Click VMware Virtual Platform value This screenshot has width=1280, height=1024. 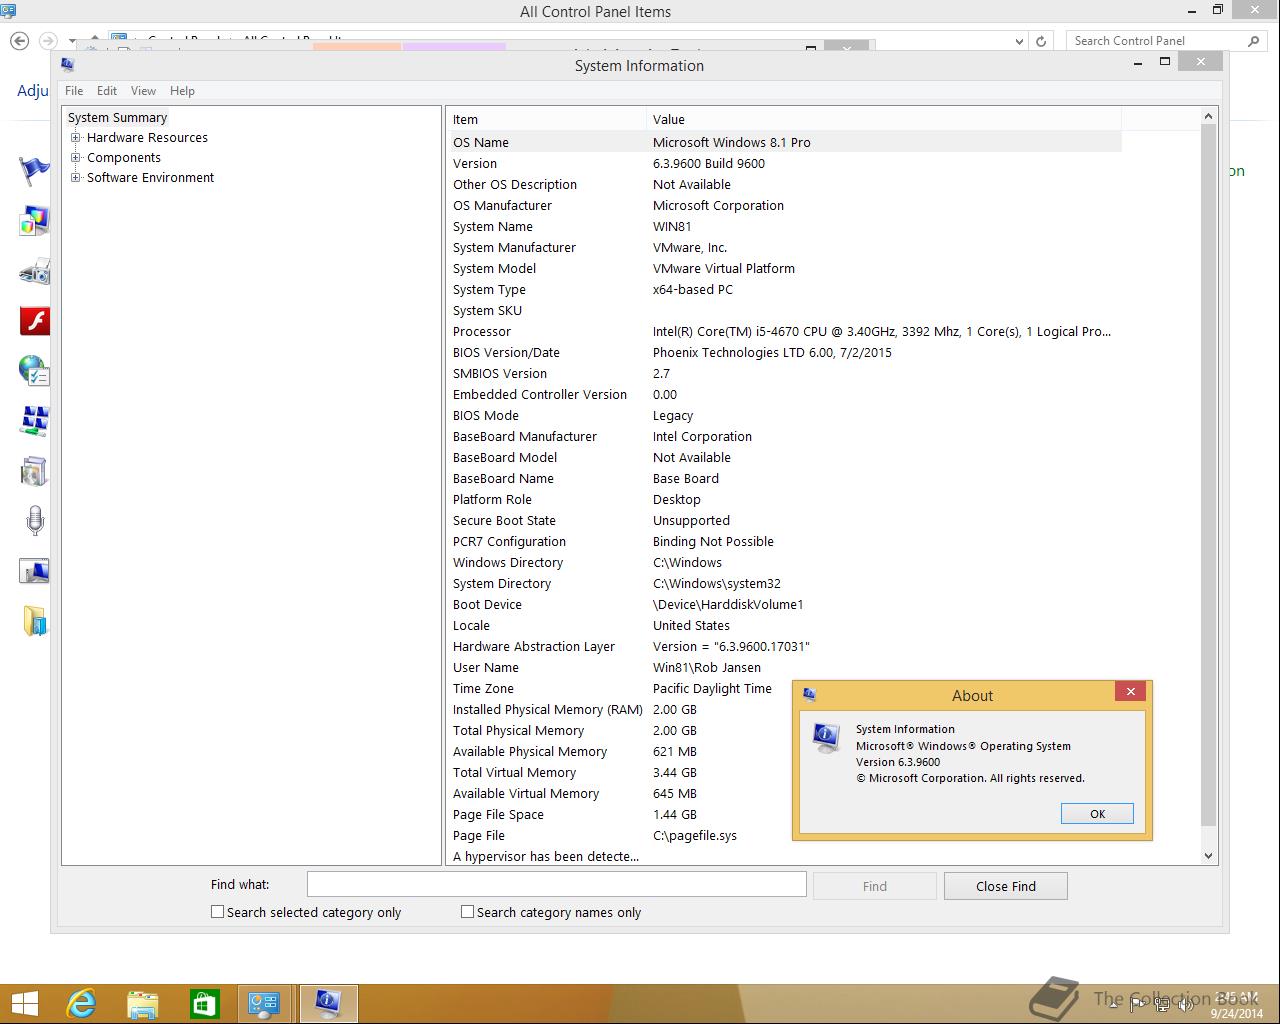pyautogui.click(x=724, y=268)
